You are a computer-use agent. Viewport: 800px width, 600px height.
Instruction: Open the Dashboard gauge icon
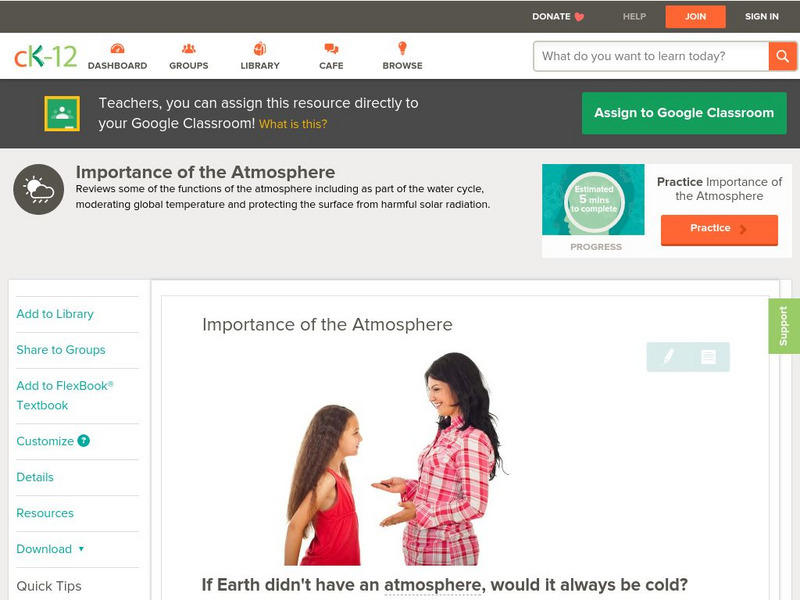117,48
